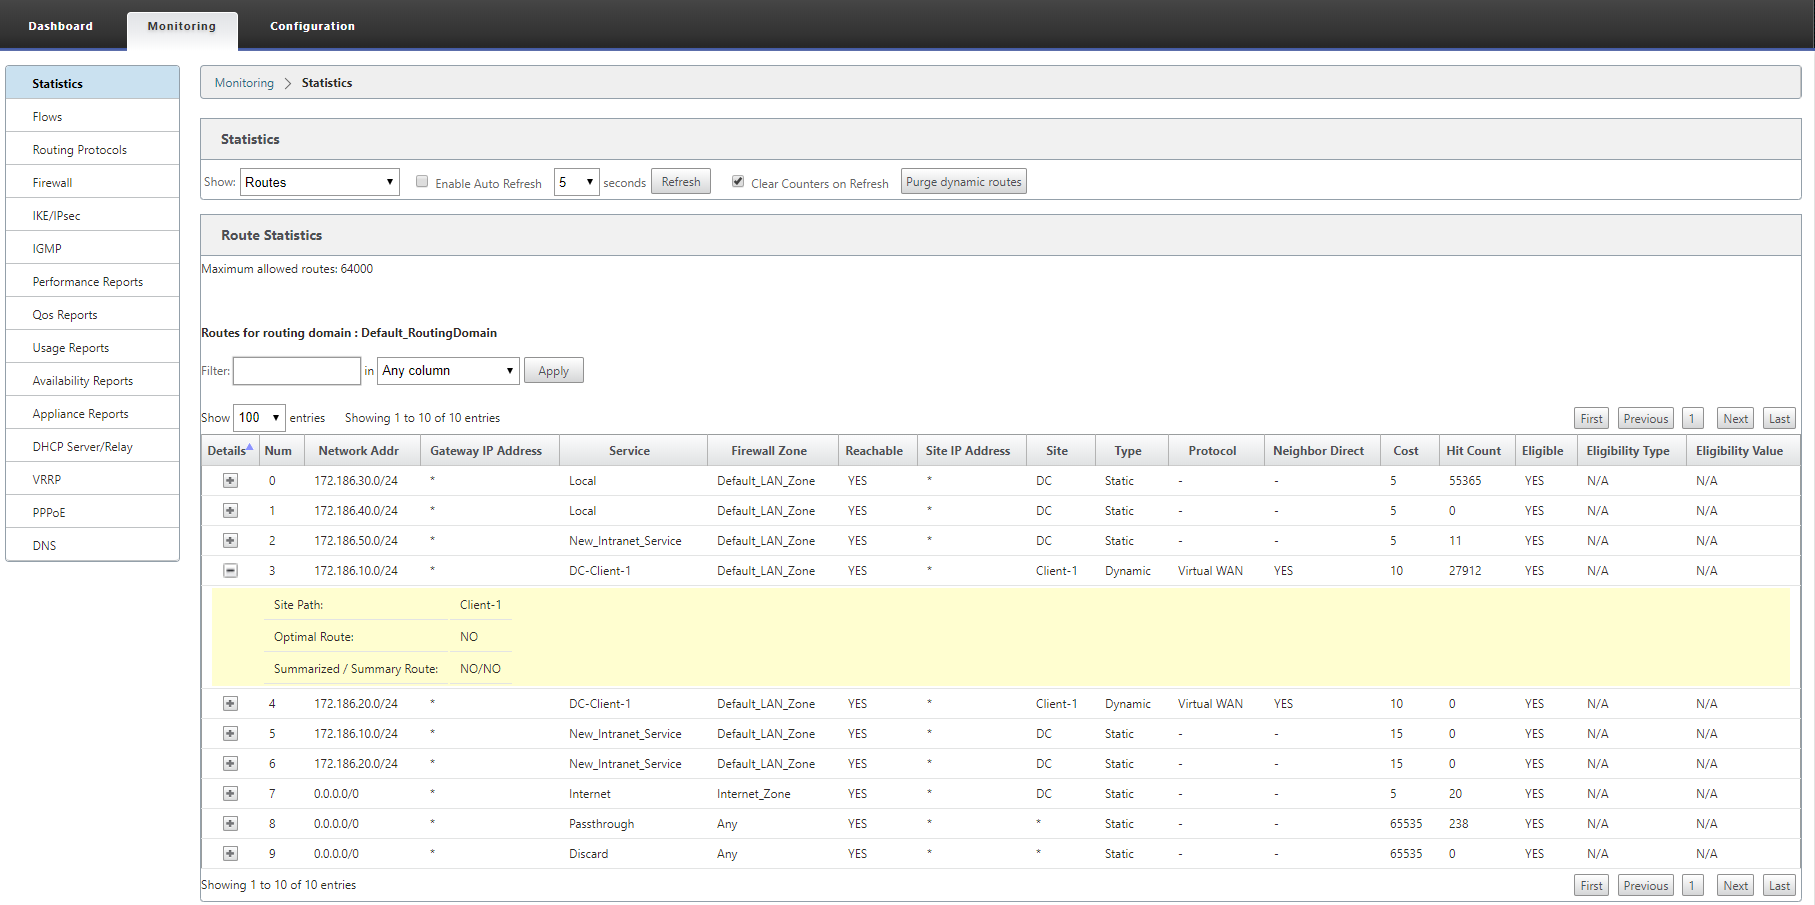Viewport: 1815px width, 905px height.
Task: Collapse details for route number 3
Action: 230,571
